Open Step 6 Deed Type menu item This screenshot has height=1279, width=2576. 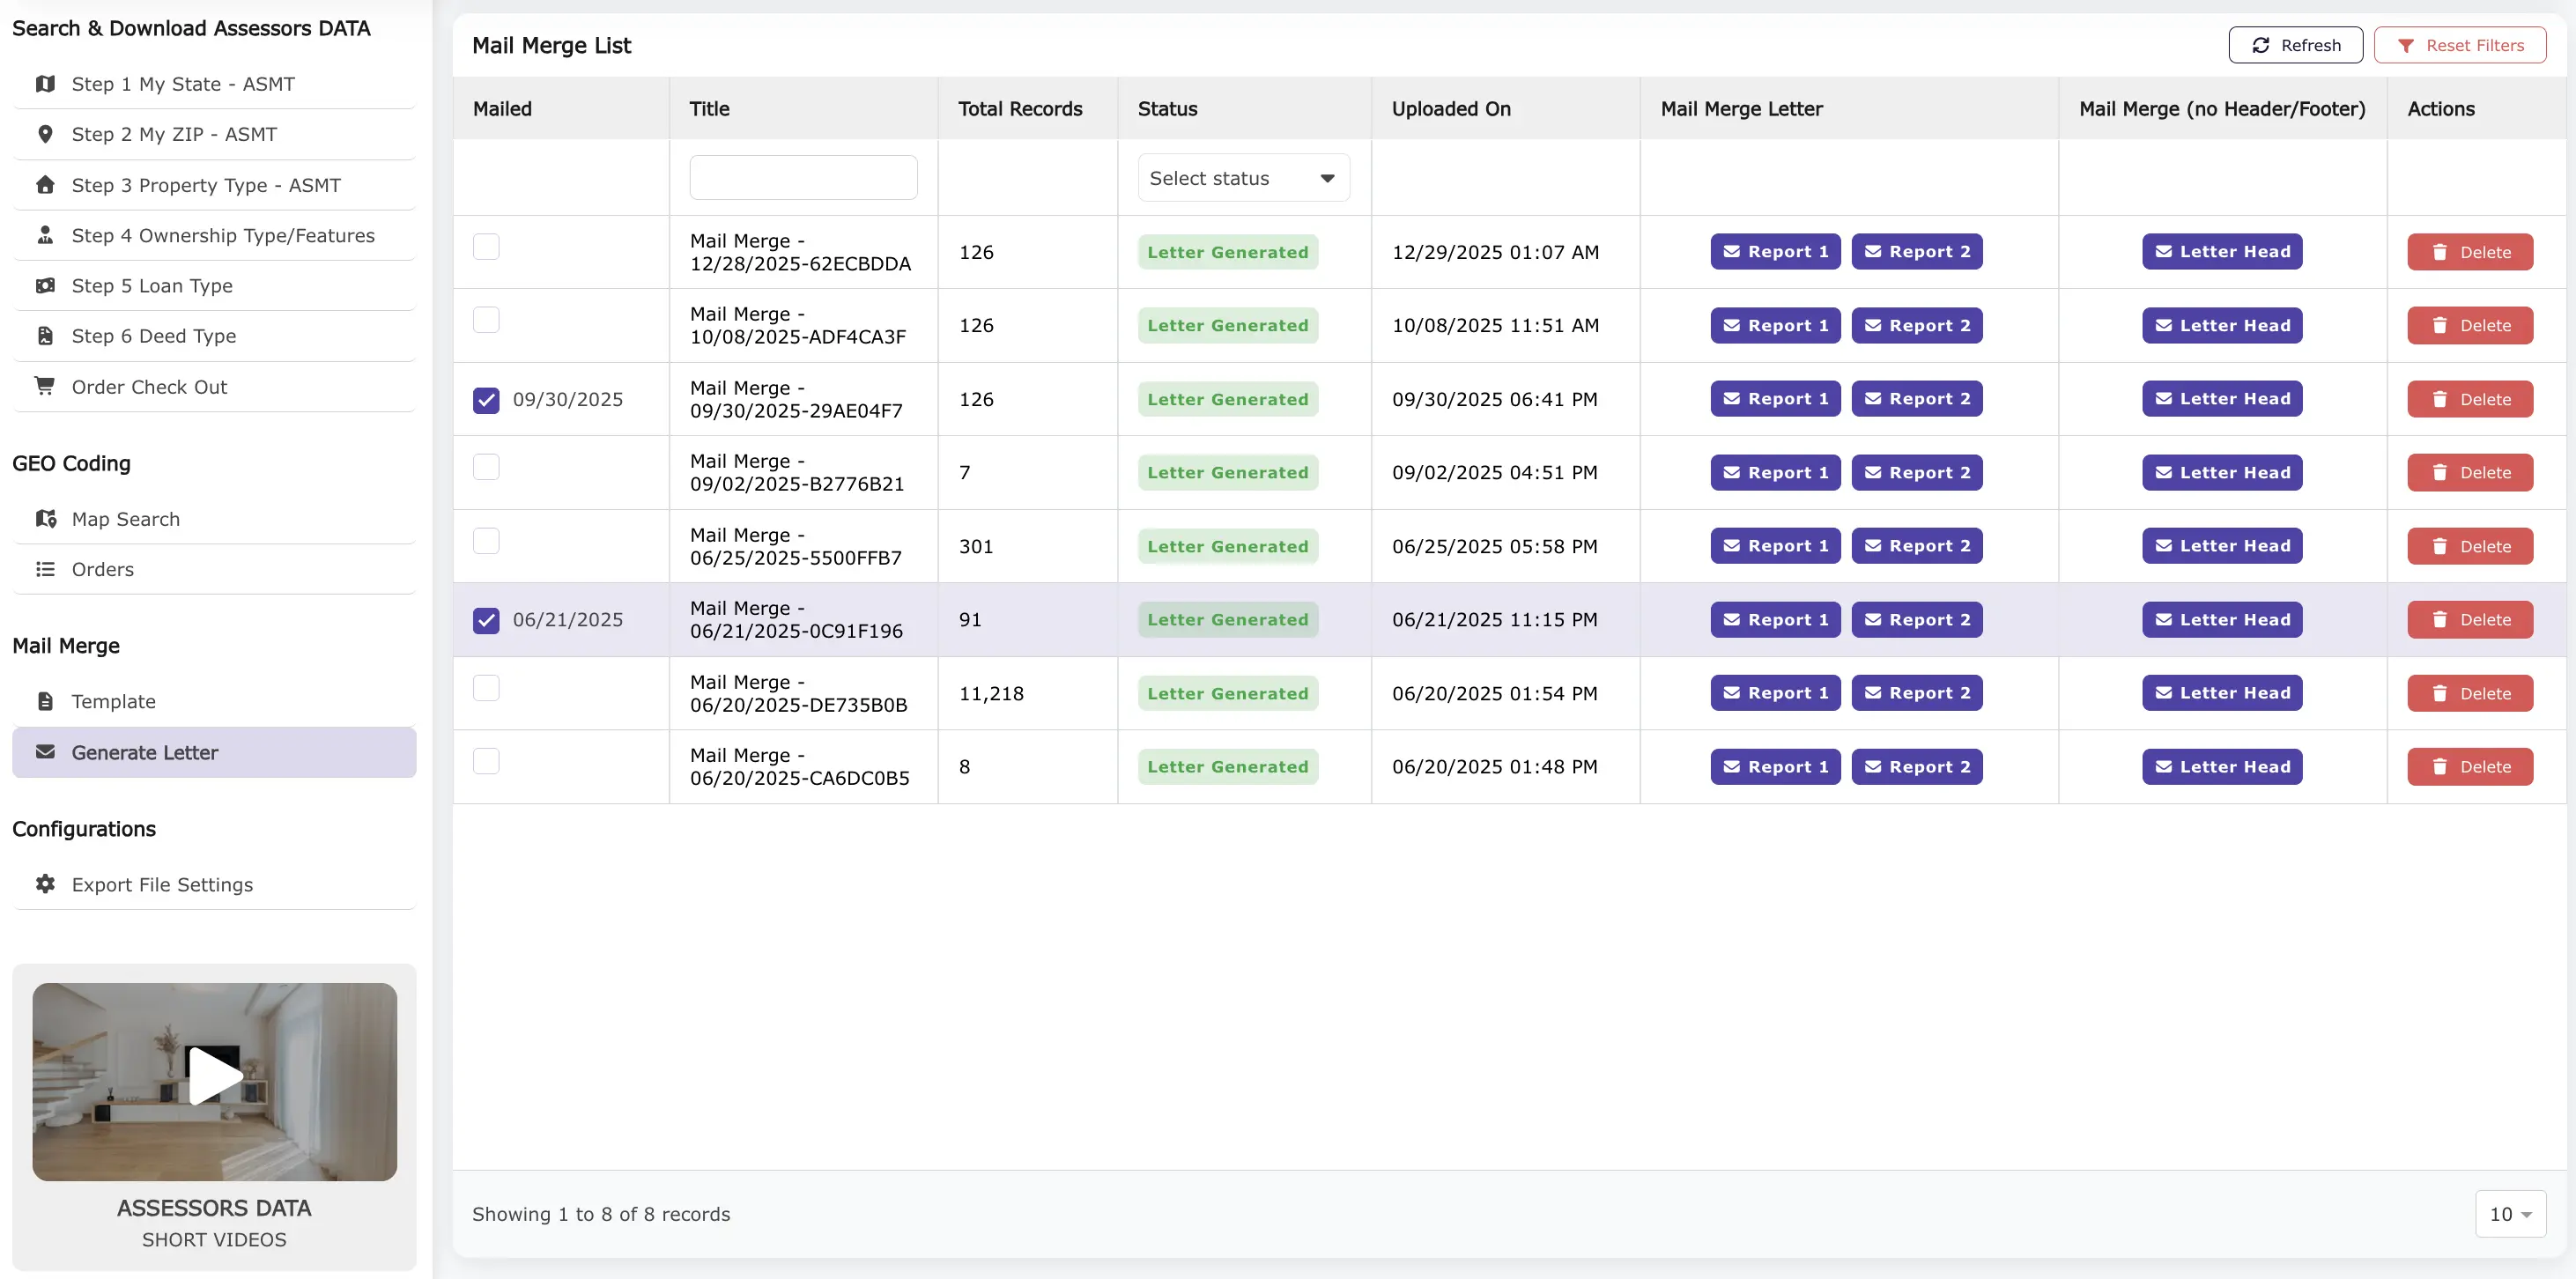pos(154,336)
